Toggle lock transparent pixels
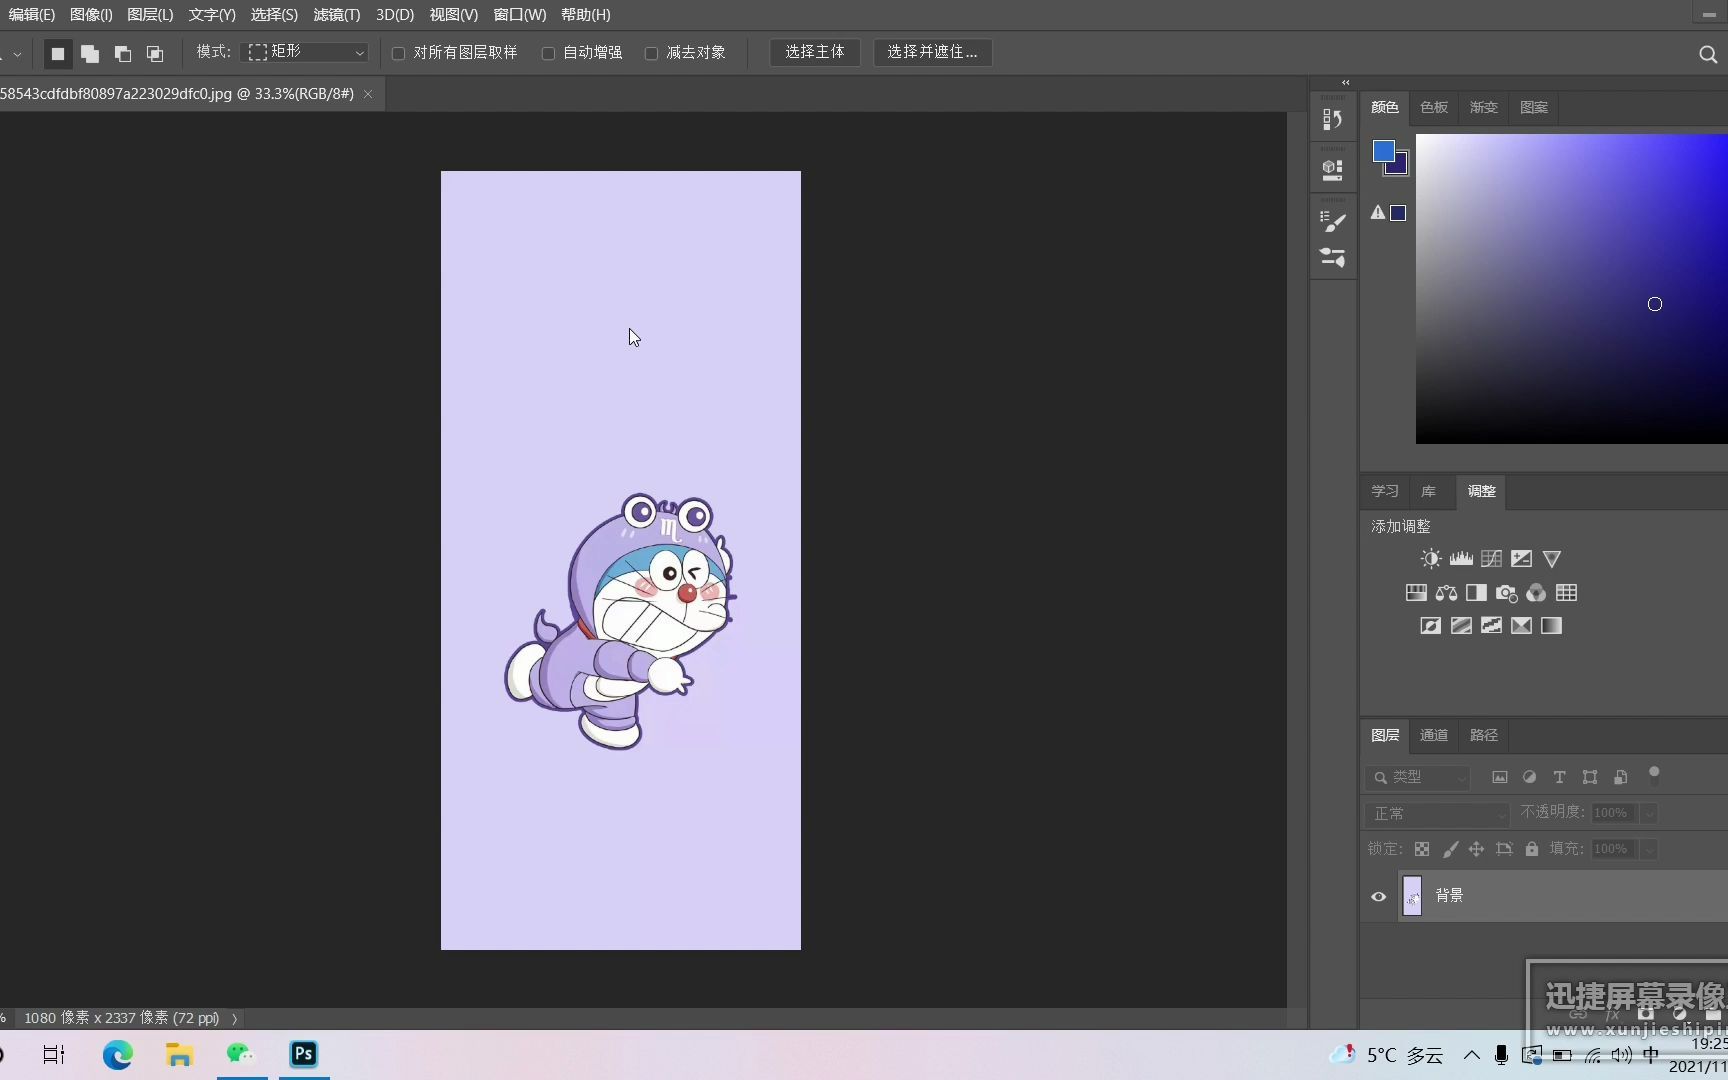Viewport: 1728px width, 1080px height. pyautogui.click(x=1422, y=849)
